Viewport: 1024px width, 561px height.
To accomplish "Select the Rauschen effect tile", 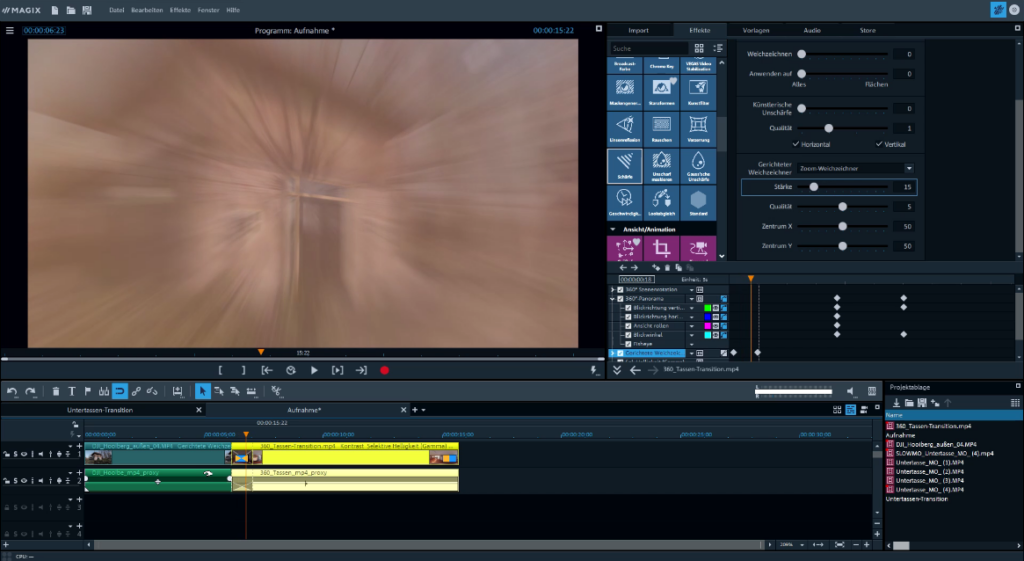I will (662, 129).
